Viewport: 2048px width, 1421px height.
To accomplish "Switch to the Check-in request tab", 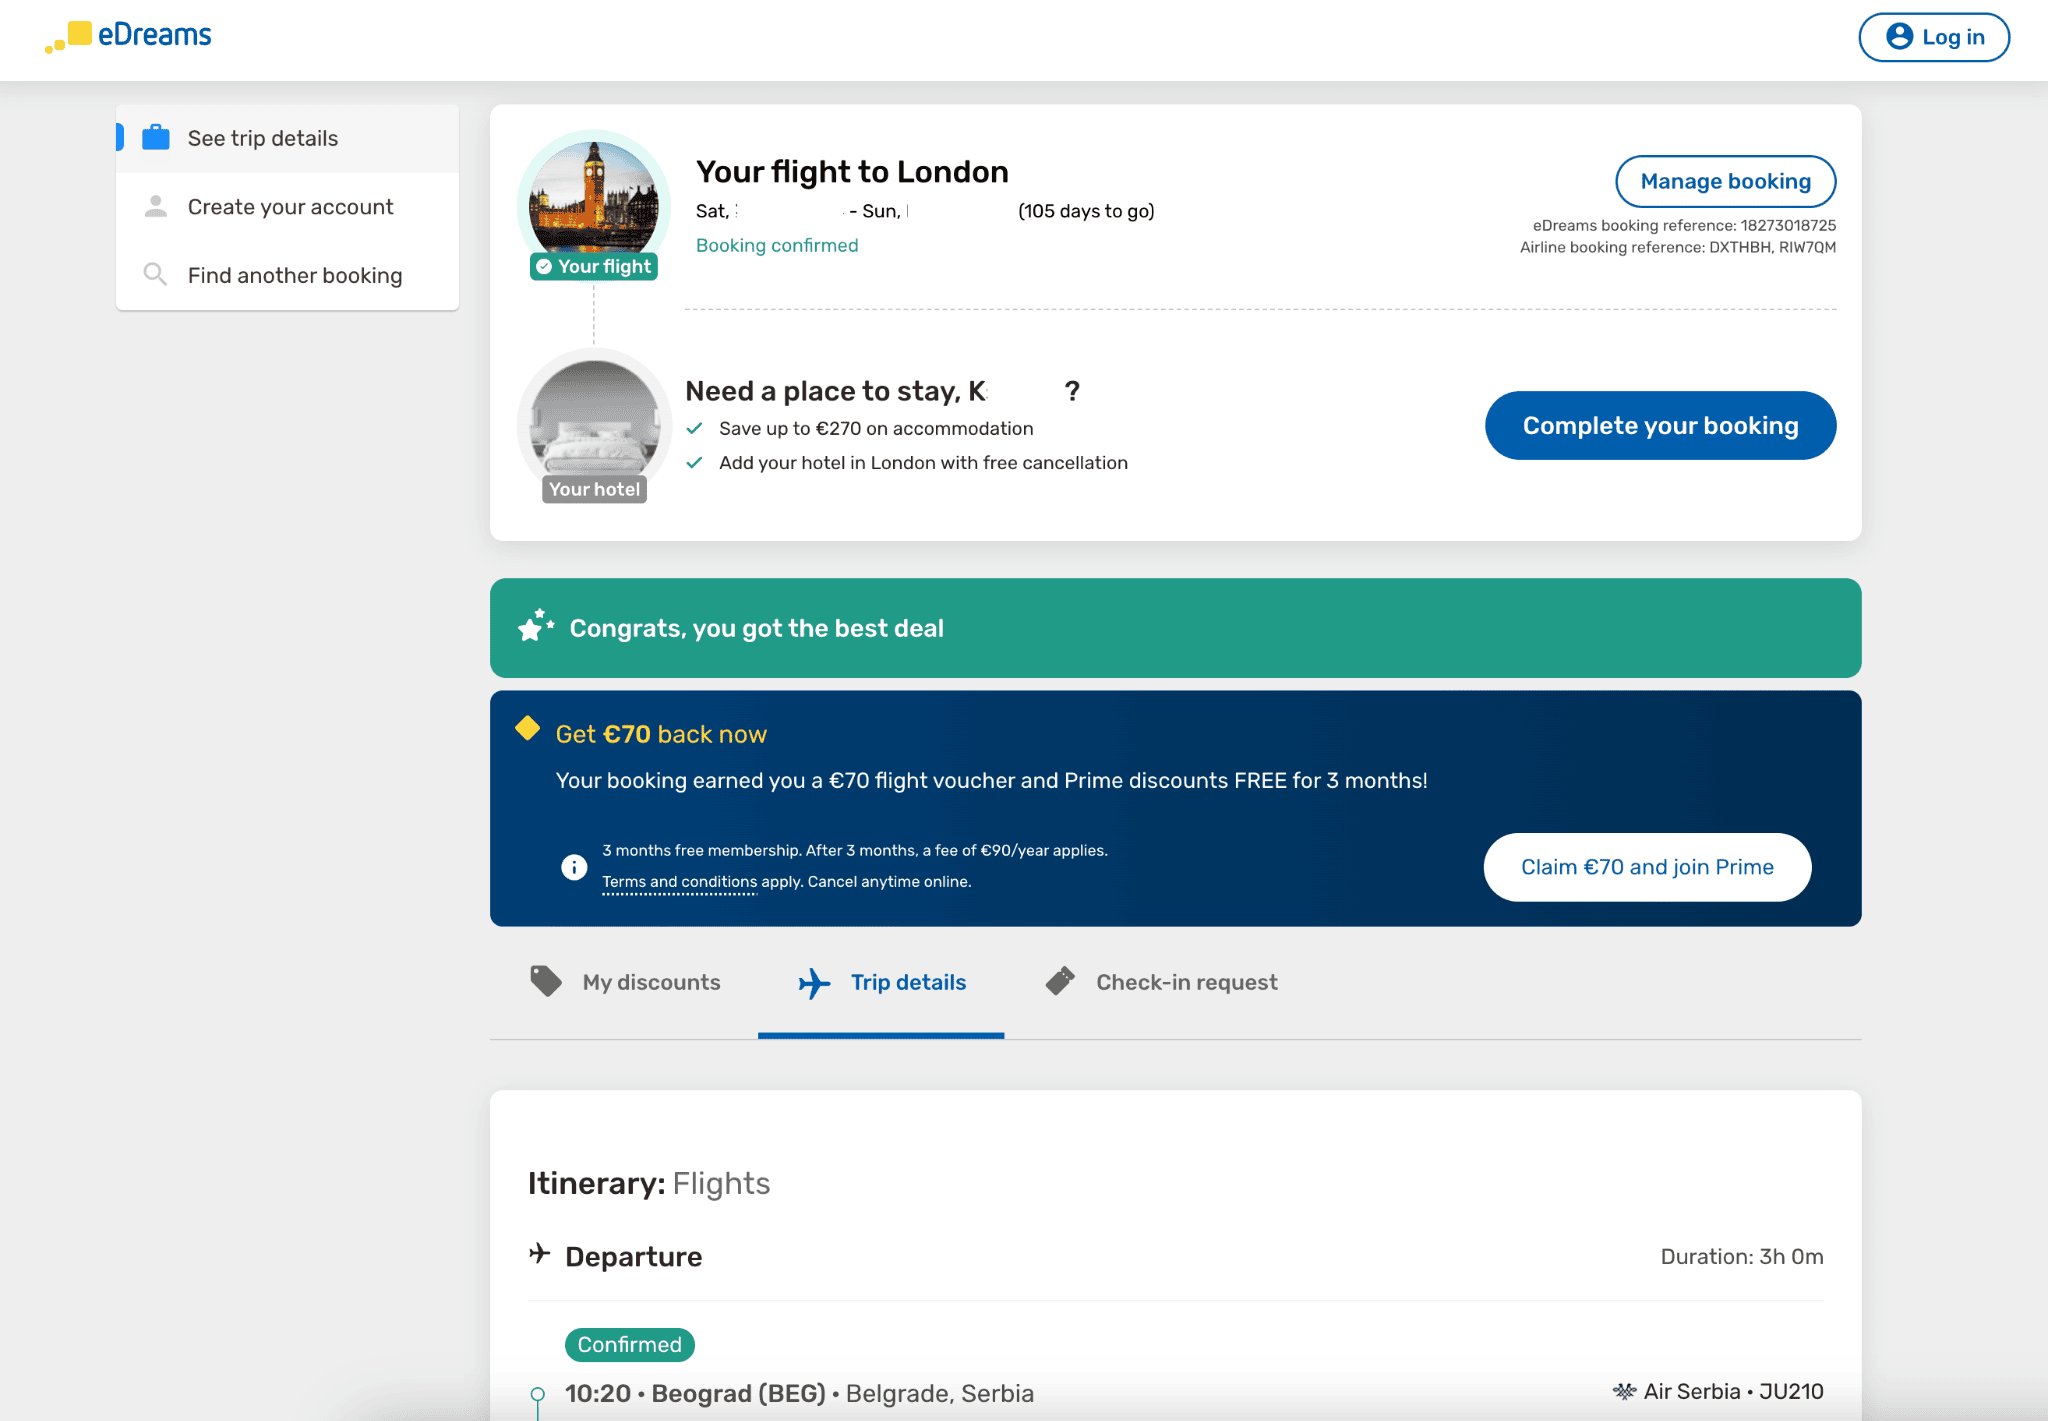I will pyautogui.click(x=1186, y=982).
